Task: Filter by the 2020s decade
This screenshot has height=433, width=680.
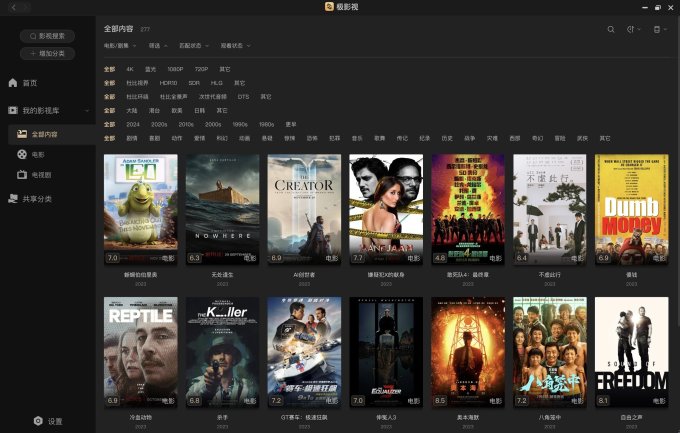Action: coord(159,125)
